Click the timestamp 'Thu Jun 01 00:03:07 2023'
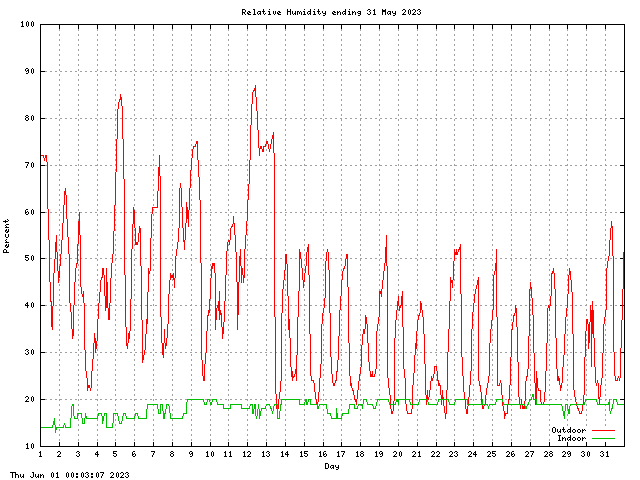This screenshot has width=640, height=480. point(69,475)
